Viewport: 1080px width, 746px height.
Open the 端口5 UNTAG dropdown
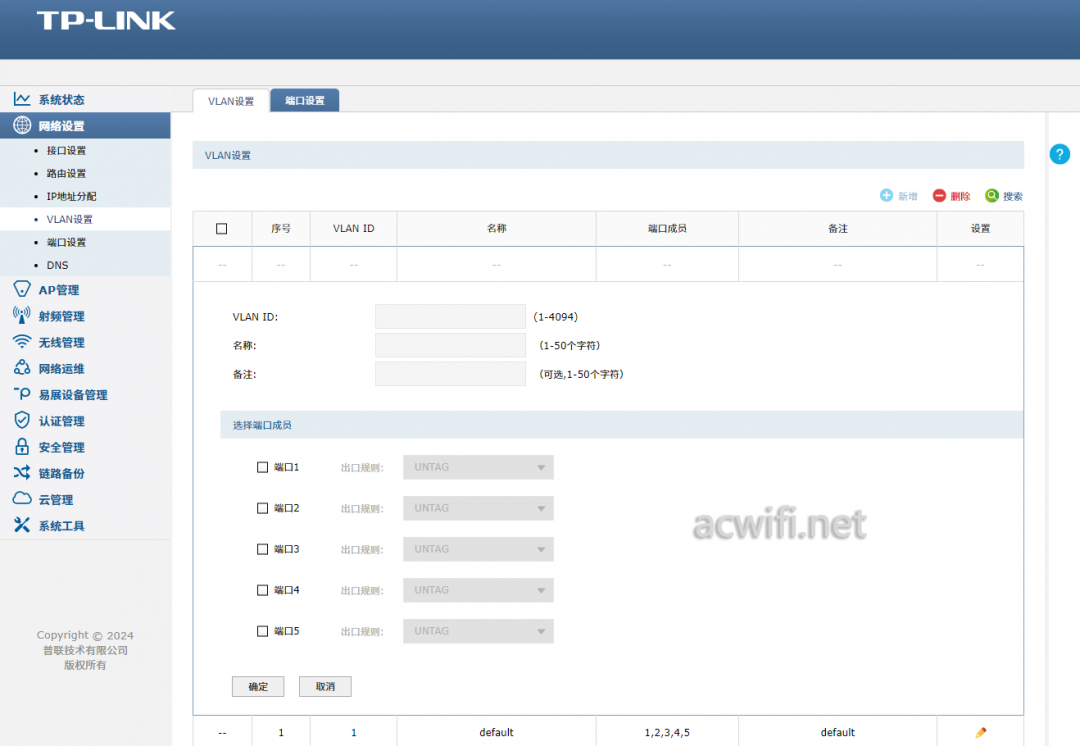click(478, 631)
